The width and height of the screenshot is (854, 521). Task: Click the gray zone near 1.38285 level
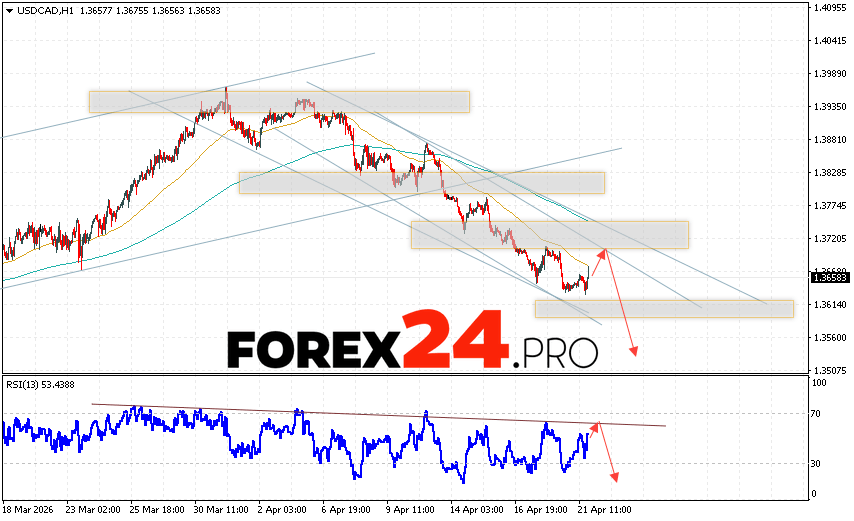(421, 182)
